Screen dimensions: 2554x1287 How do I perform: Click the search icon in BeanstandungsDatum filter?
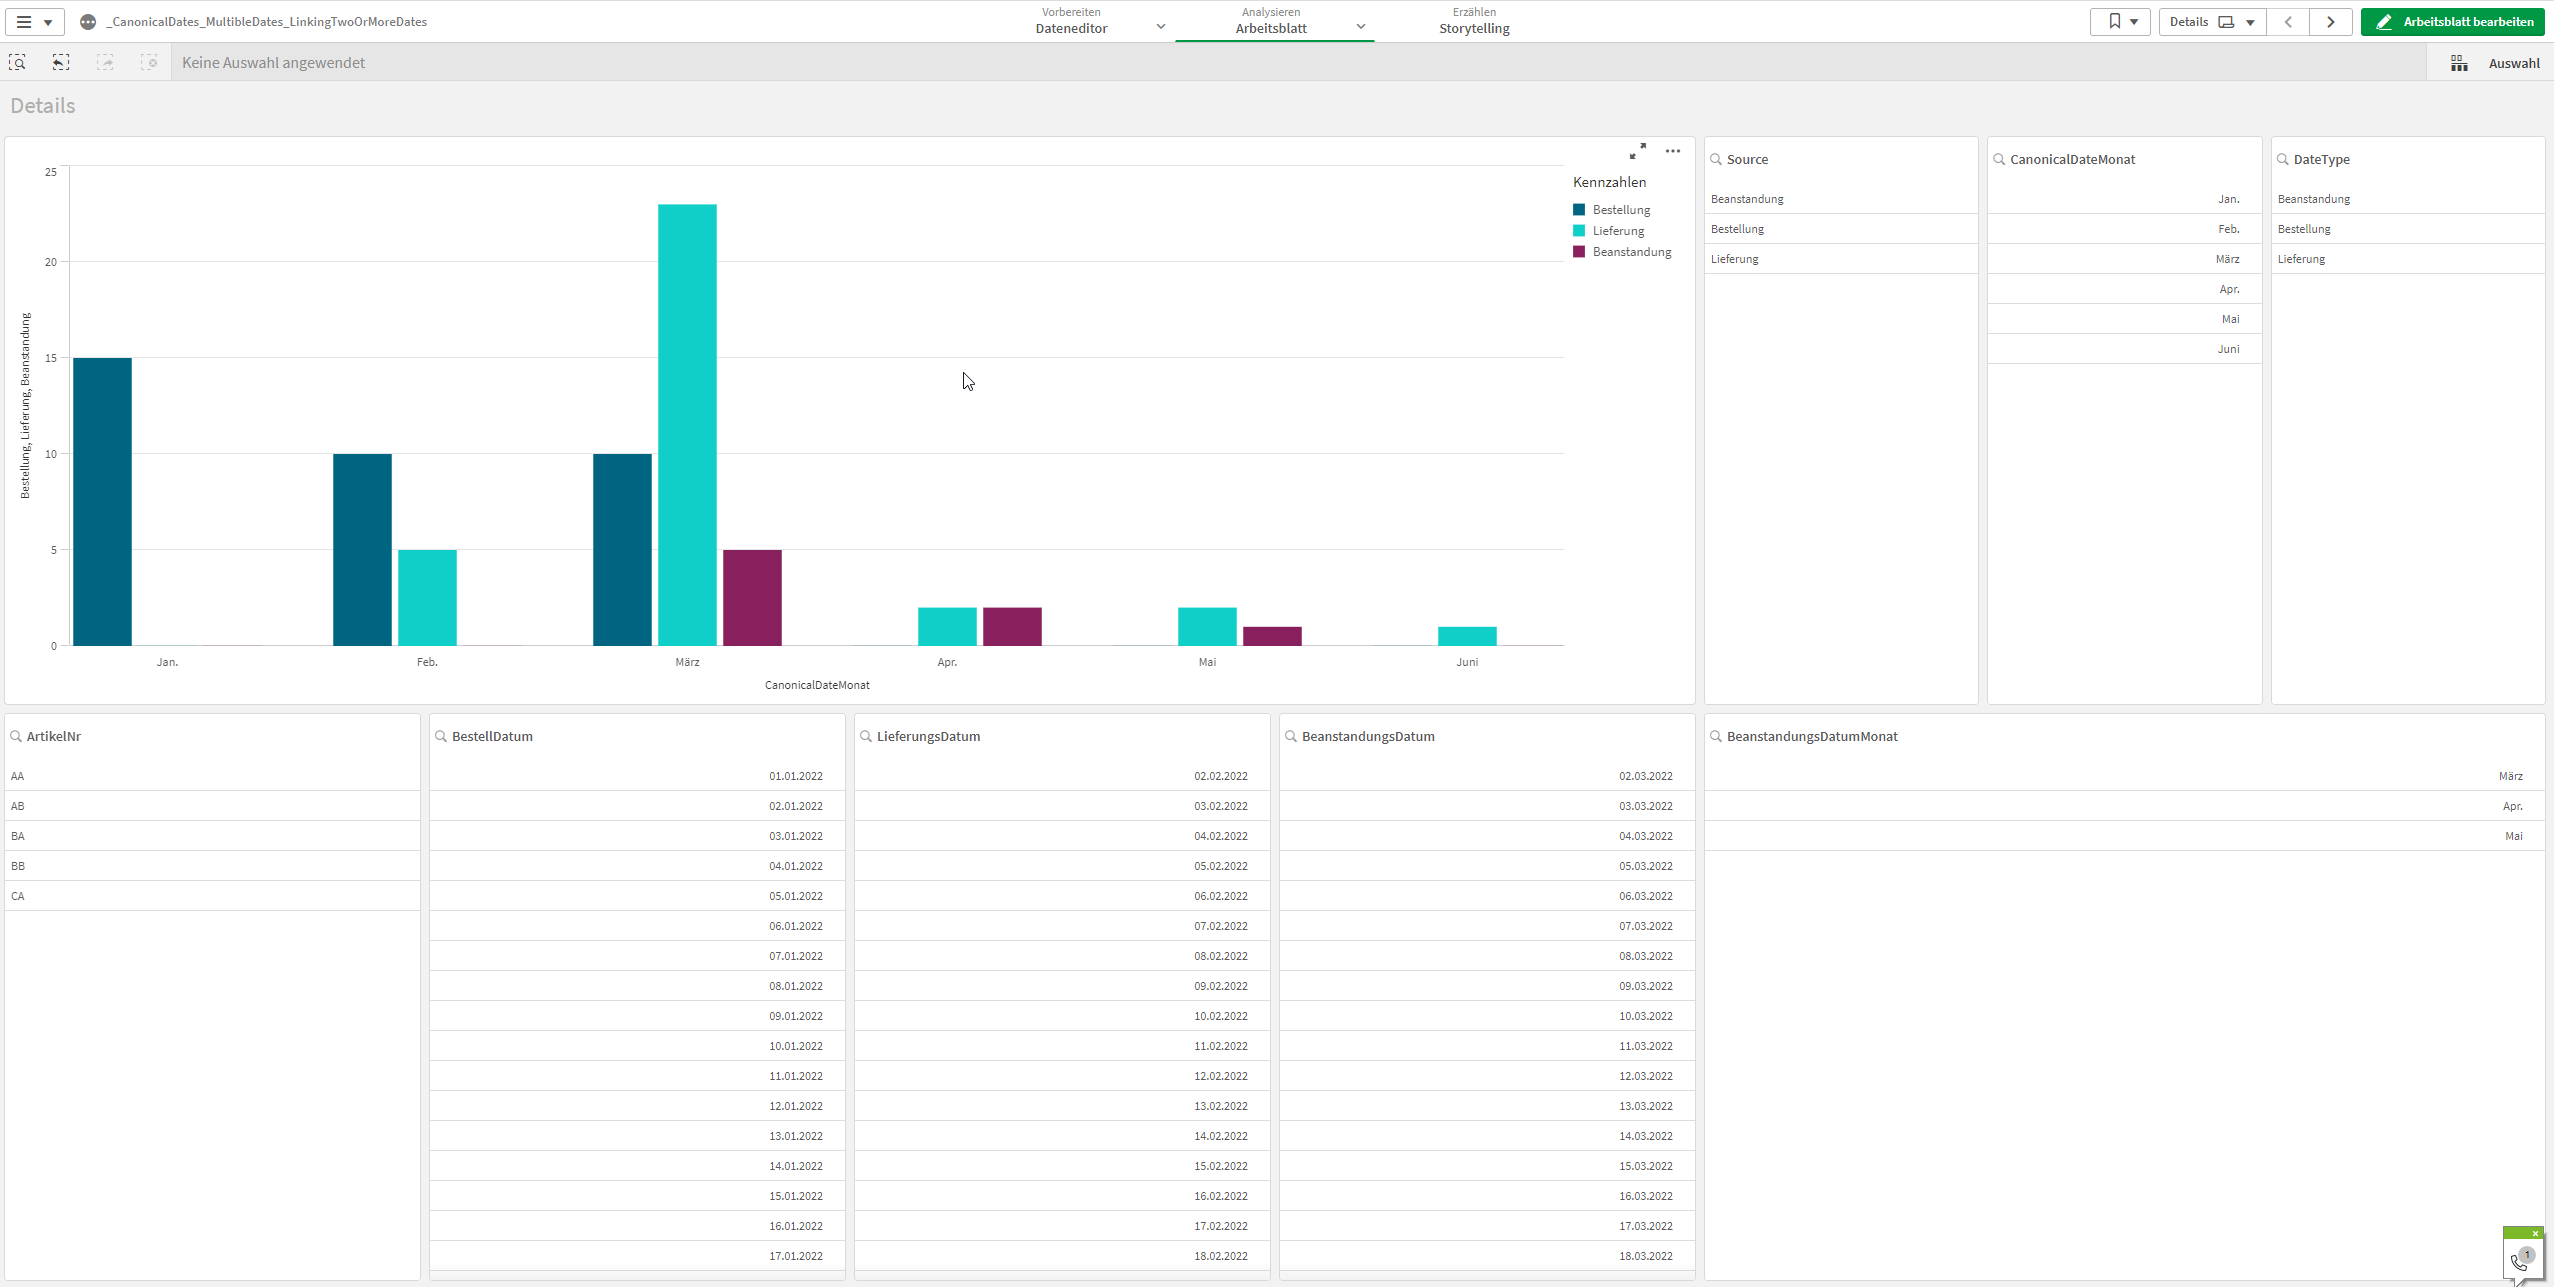[x=1291, y=736]
